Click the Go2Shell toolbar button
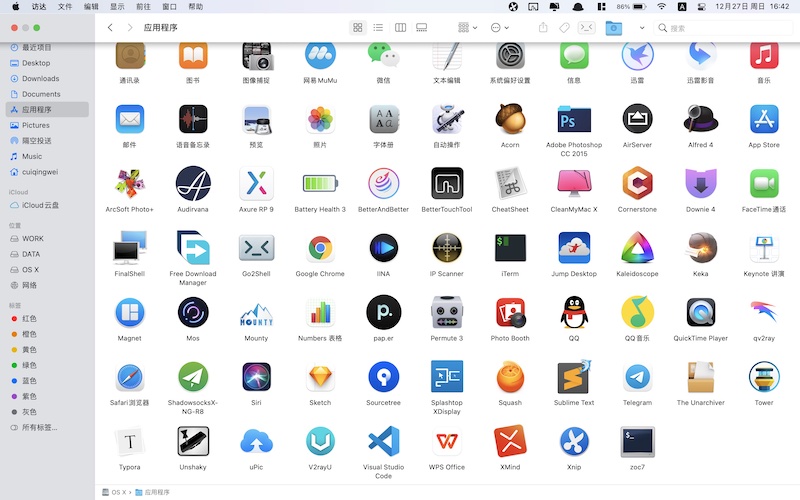Screen dimensions: 800x500 click(x=587, y=28)
